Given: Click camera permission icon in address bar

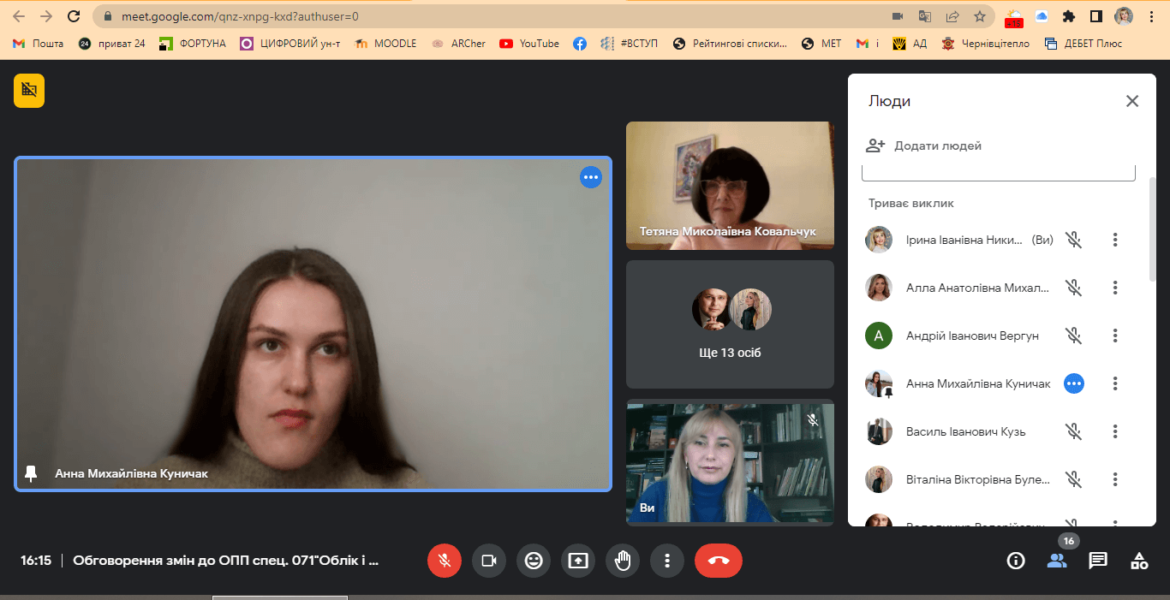Looking at the screenshot, I should click(898, 16).
